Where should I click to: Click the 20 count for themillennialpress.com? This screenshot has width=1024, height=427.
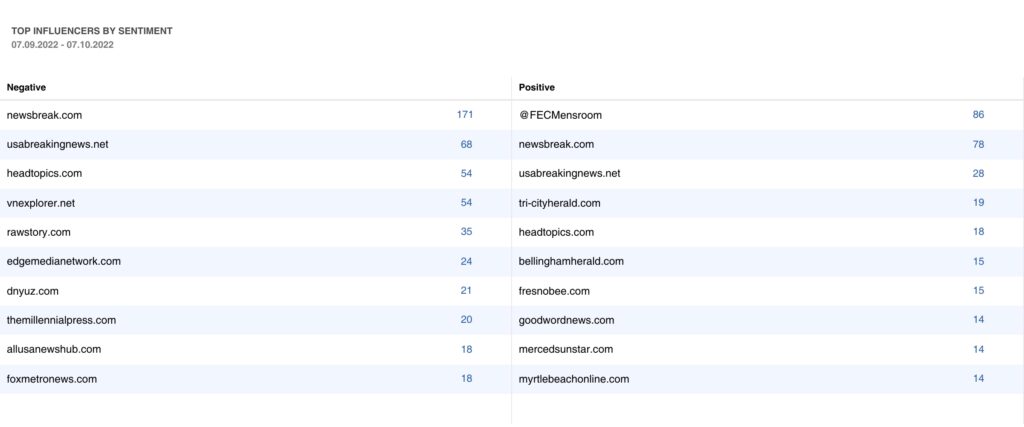click(x=466, y=320)
